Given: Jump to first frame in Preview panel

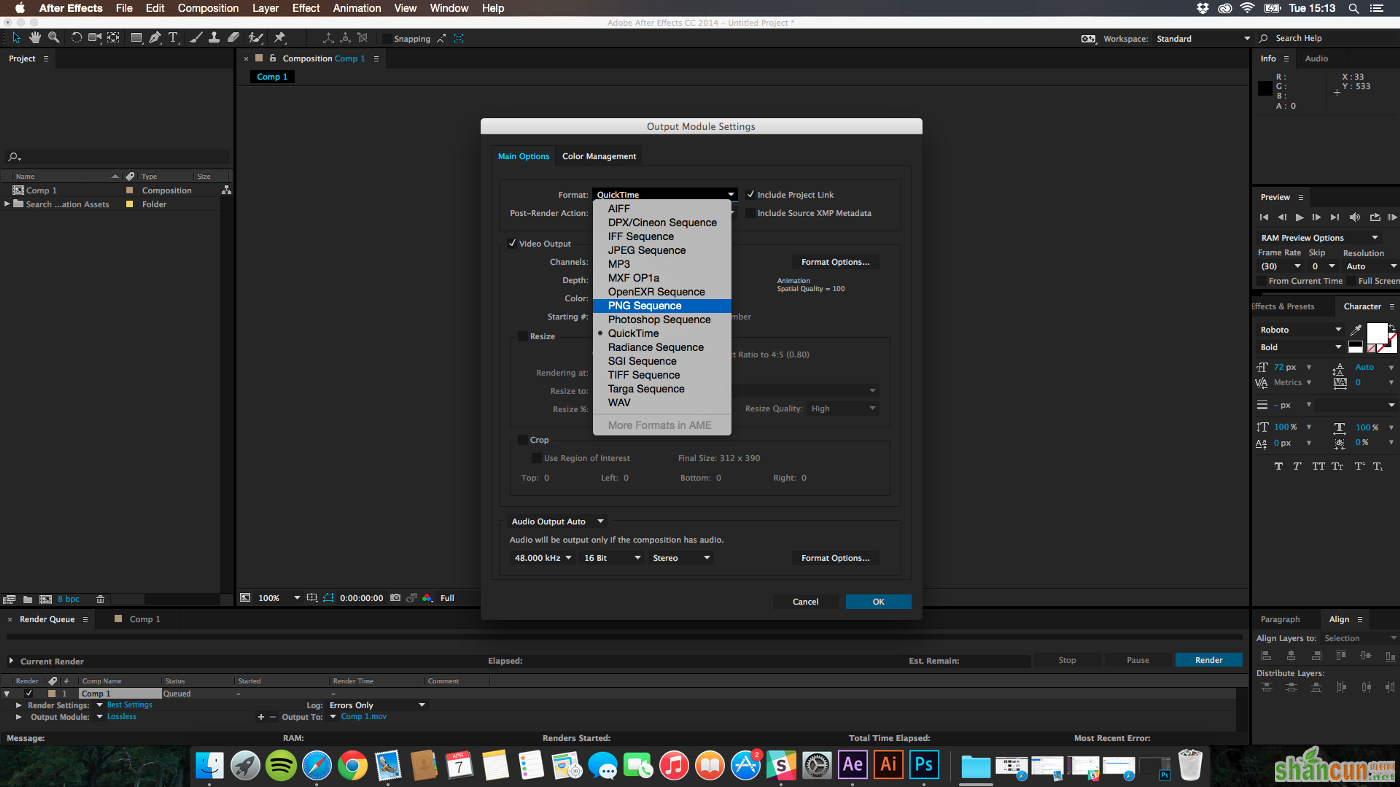Looking at the screenshot, I should point(1264,217).
